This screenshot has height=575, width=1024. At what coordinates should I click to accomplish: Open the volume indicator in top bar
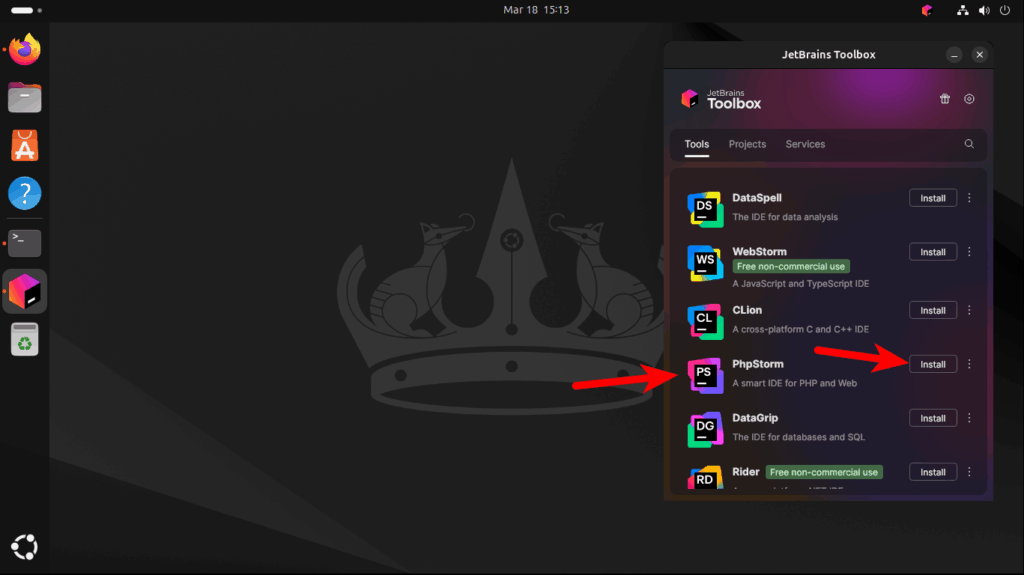984,10
